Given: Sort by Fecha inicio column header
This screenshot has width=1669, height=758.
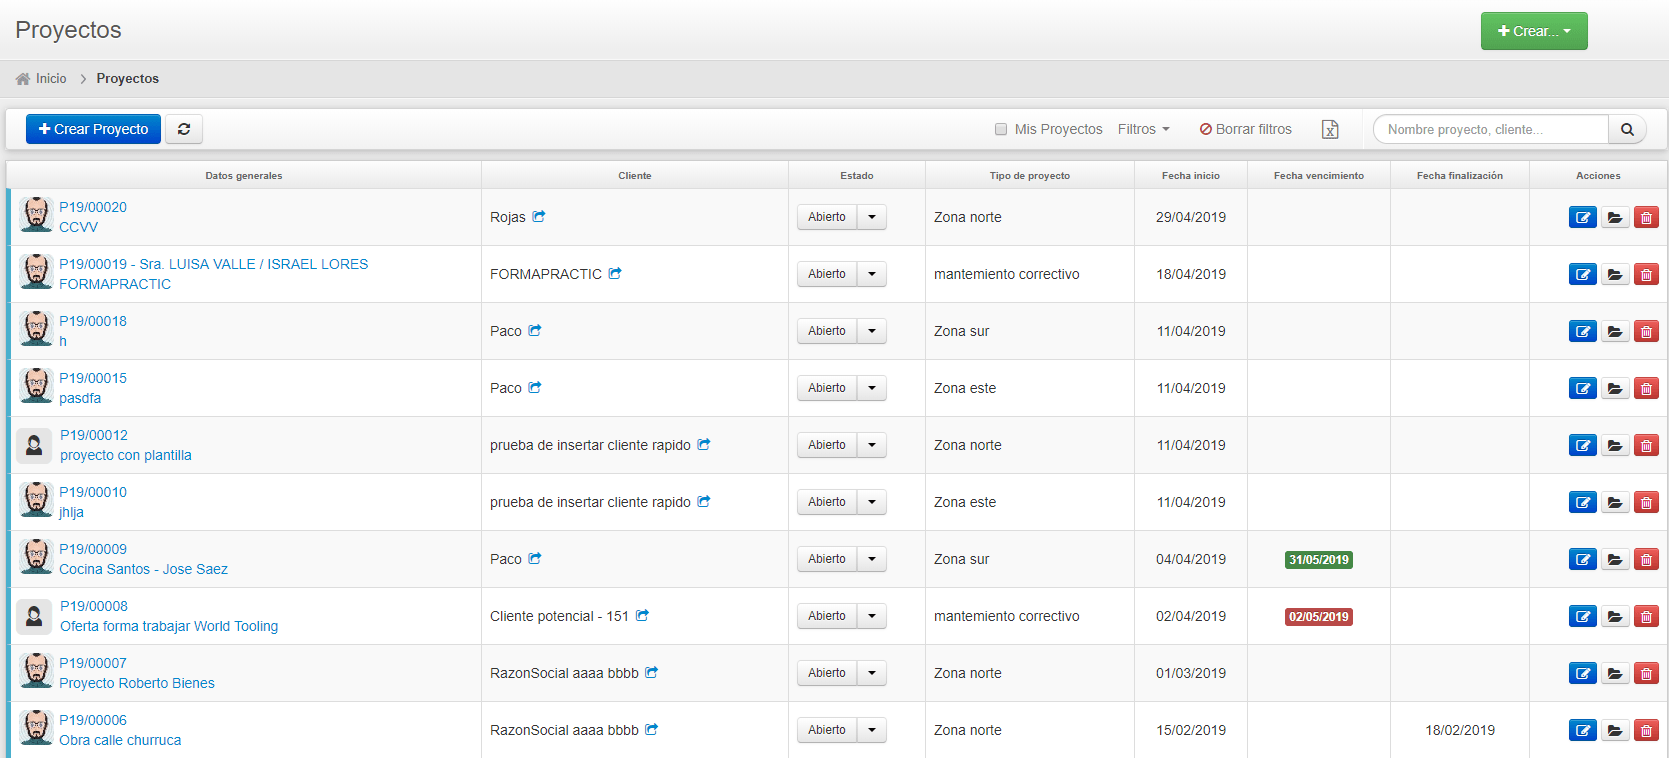Looking at the screenshot, I should click(x=1191, y=175).
